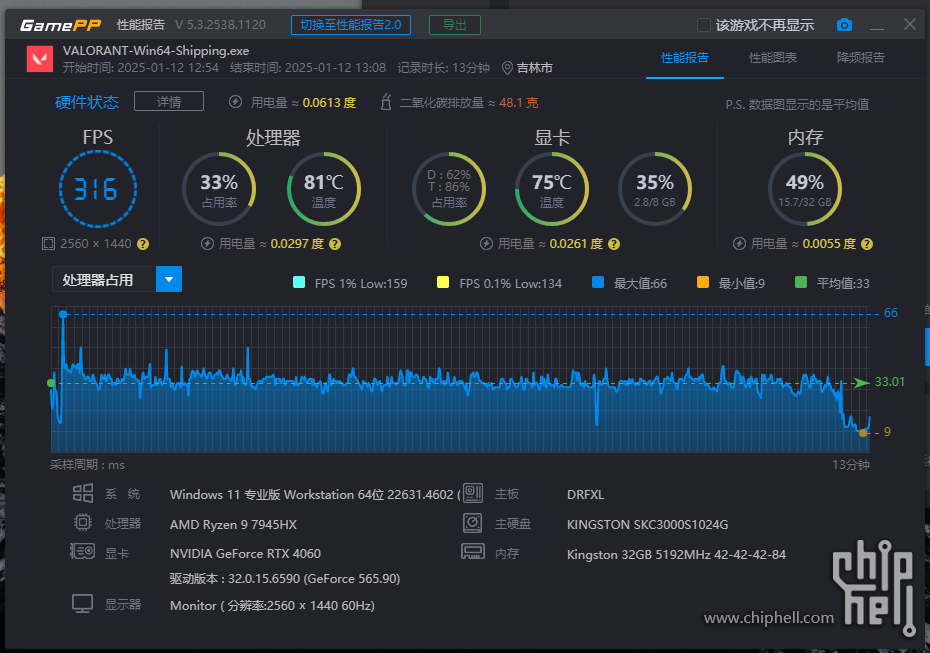Click the memory 49% 15.7/32 GB gauge
The image size is (930, 653).
click(x=805, y=189)
